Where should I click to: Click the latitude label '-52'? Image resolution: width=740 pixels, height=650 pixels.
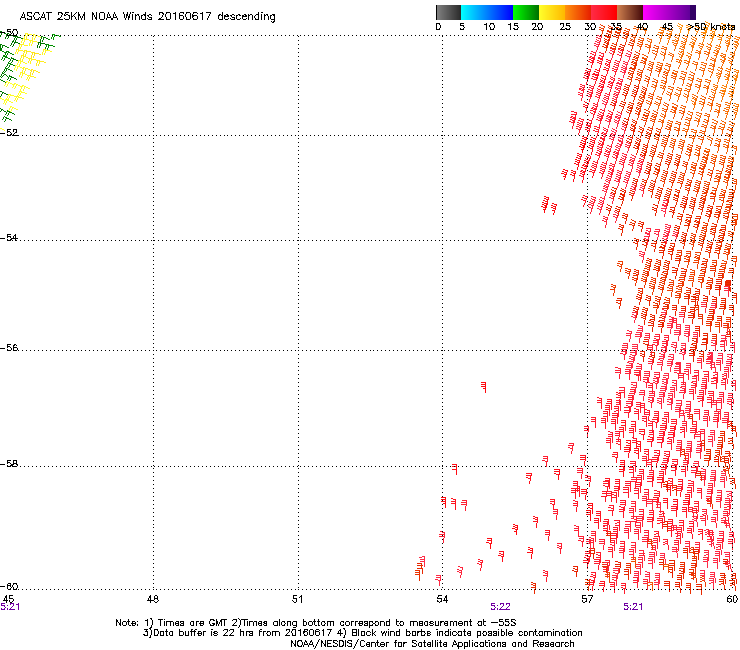coord(9,133)
